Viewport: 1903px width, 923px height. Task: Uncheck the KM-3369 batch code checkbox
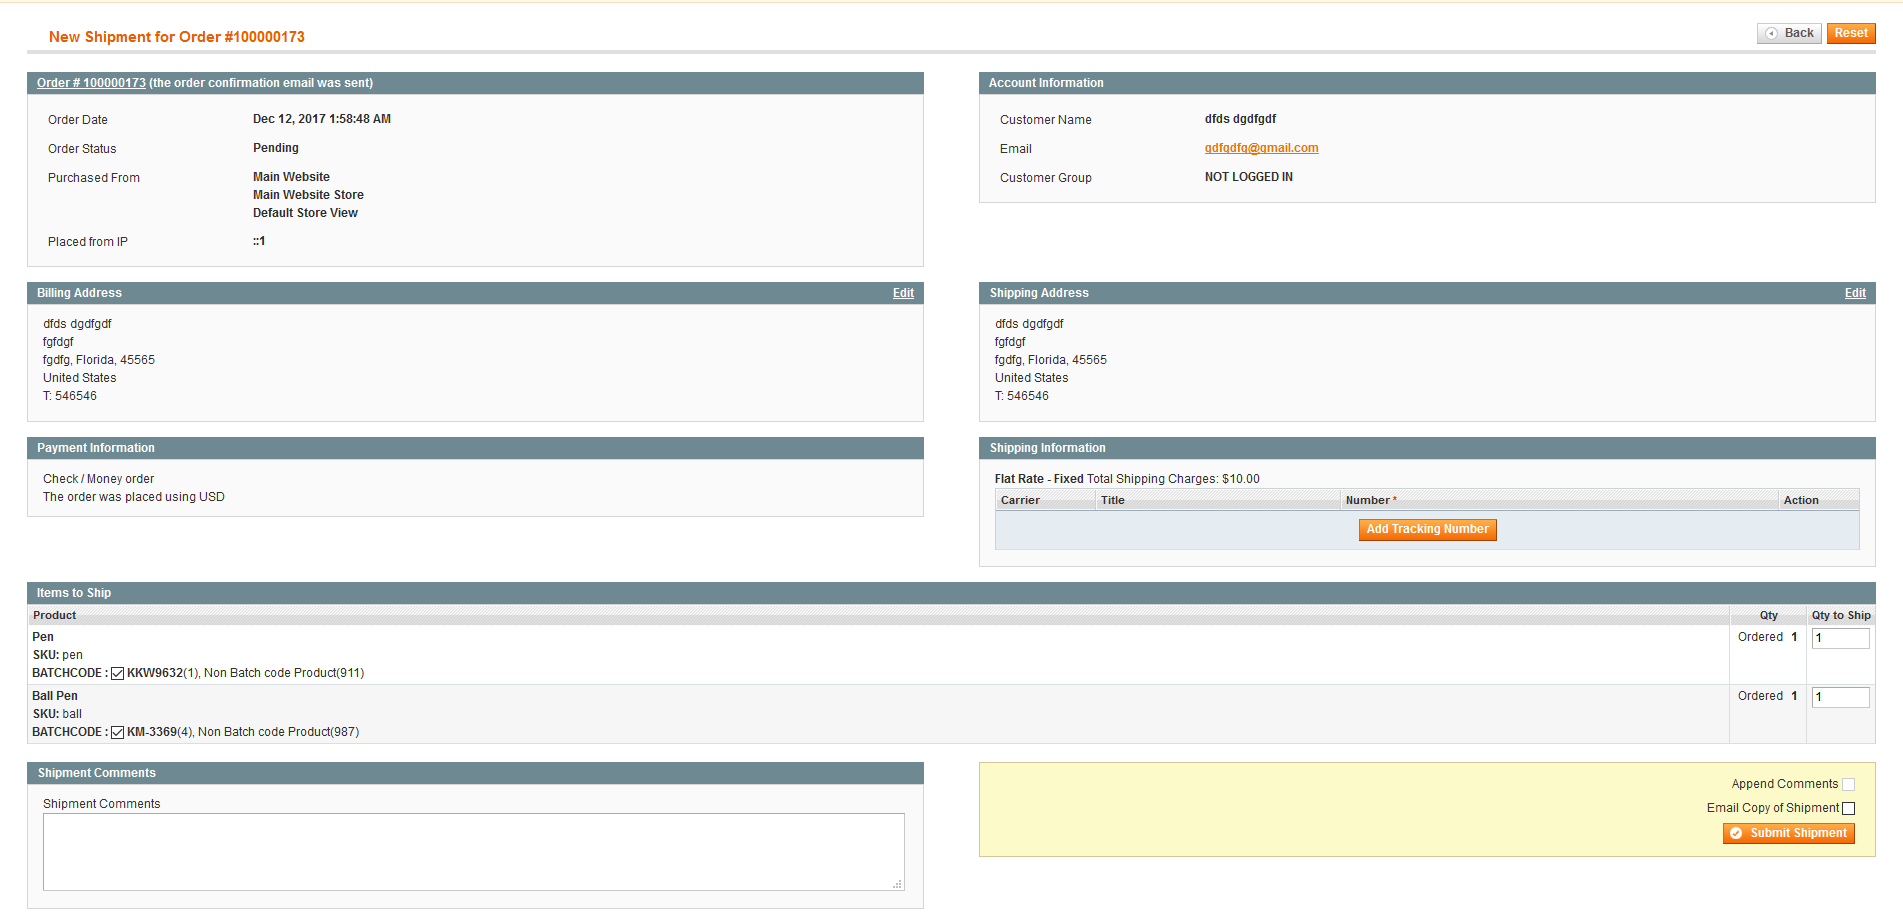point(118,733)
